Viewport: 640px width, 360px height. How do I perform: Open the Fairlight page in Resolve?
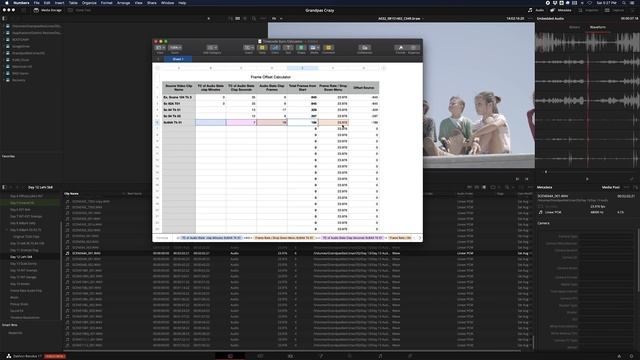380,356
